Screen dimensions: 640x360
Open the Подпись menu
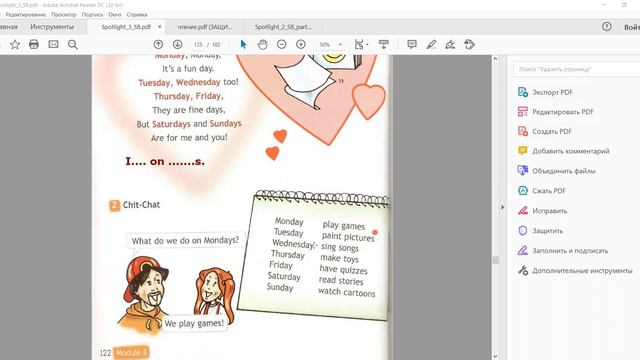click(x=92, y=14)
